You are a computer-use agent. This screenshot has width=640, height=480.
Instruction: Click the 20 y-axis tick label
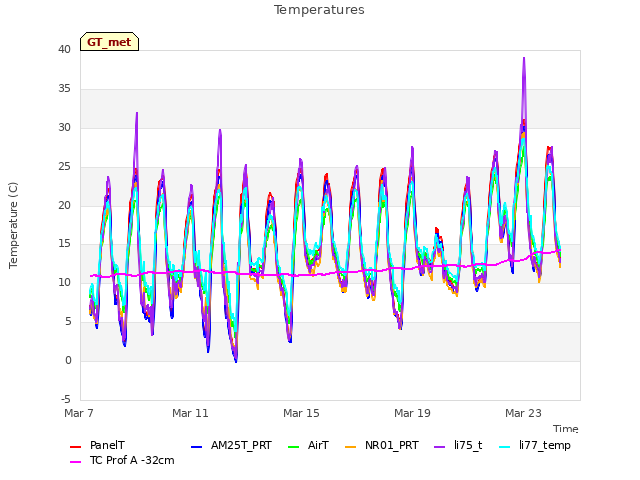(x=64, y=205)
